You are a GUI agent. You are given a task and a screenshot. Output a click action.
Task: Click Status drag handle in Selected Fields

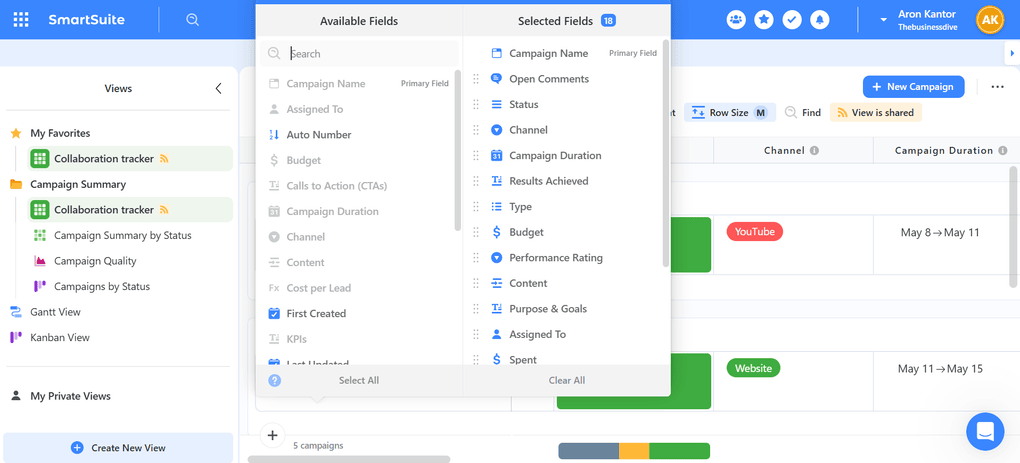point(476,104)
